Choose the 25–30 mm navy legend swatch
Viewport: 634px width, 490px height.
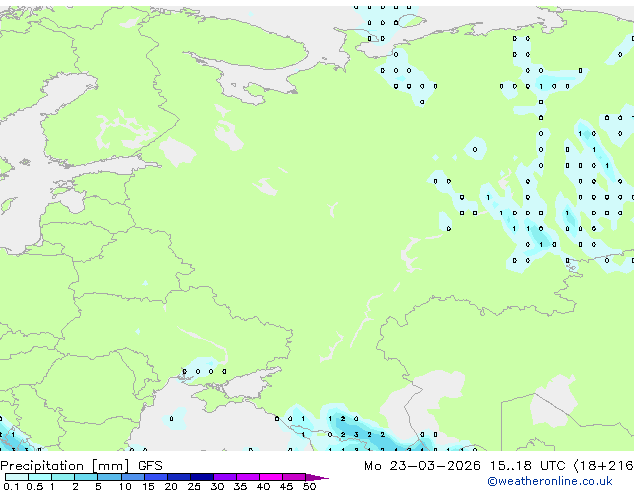tap(202, 477)
